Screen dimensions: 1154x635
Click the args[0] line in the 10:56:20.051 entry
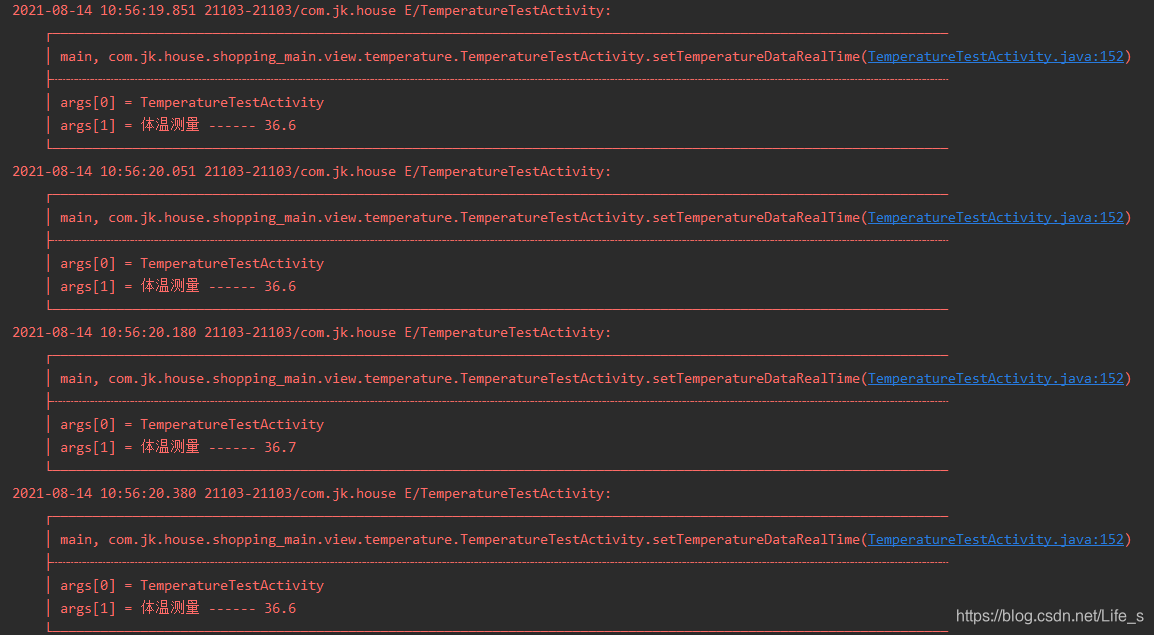point(192,263)
